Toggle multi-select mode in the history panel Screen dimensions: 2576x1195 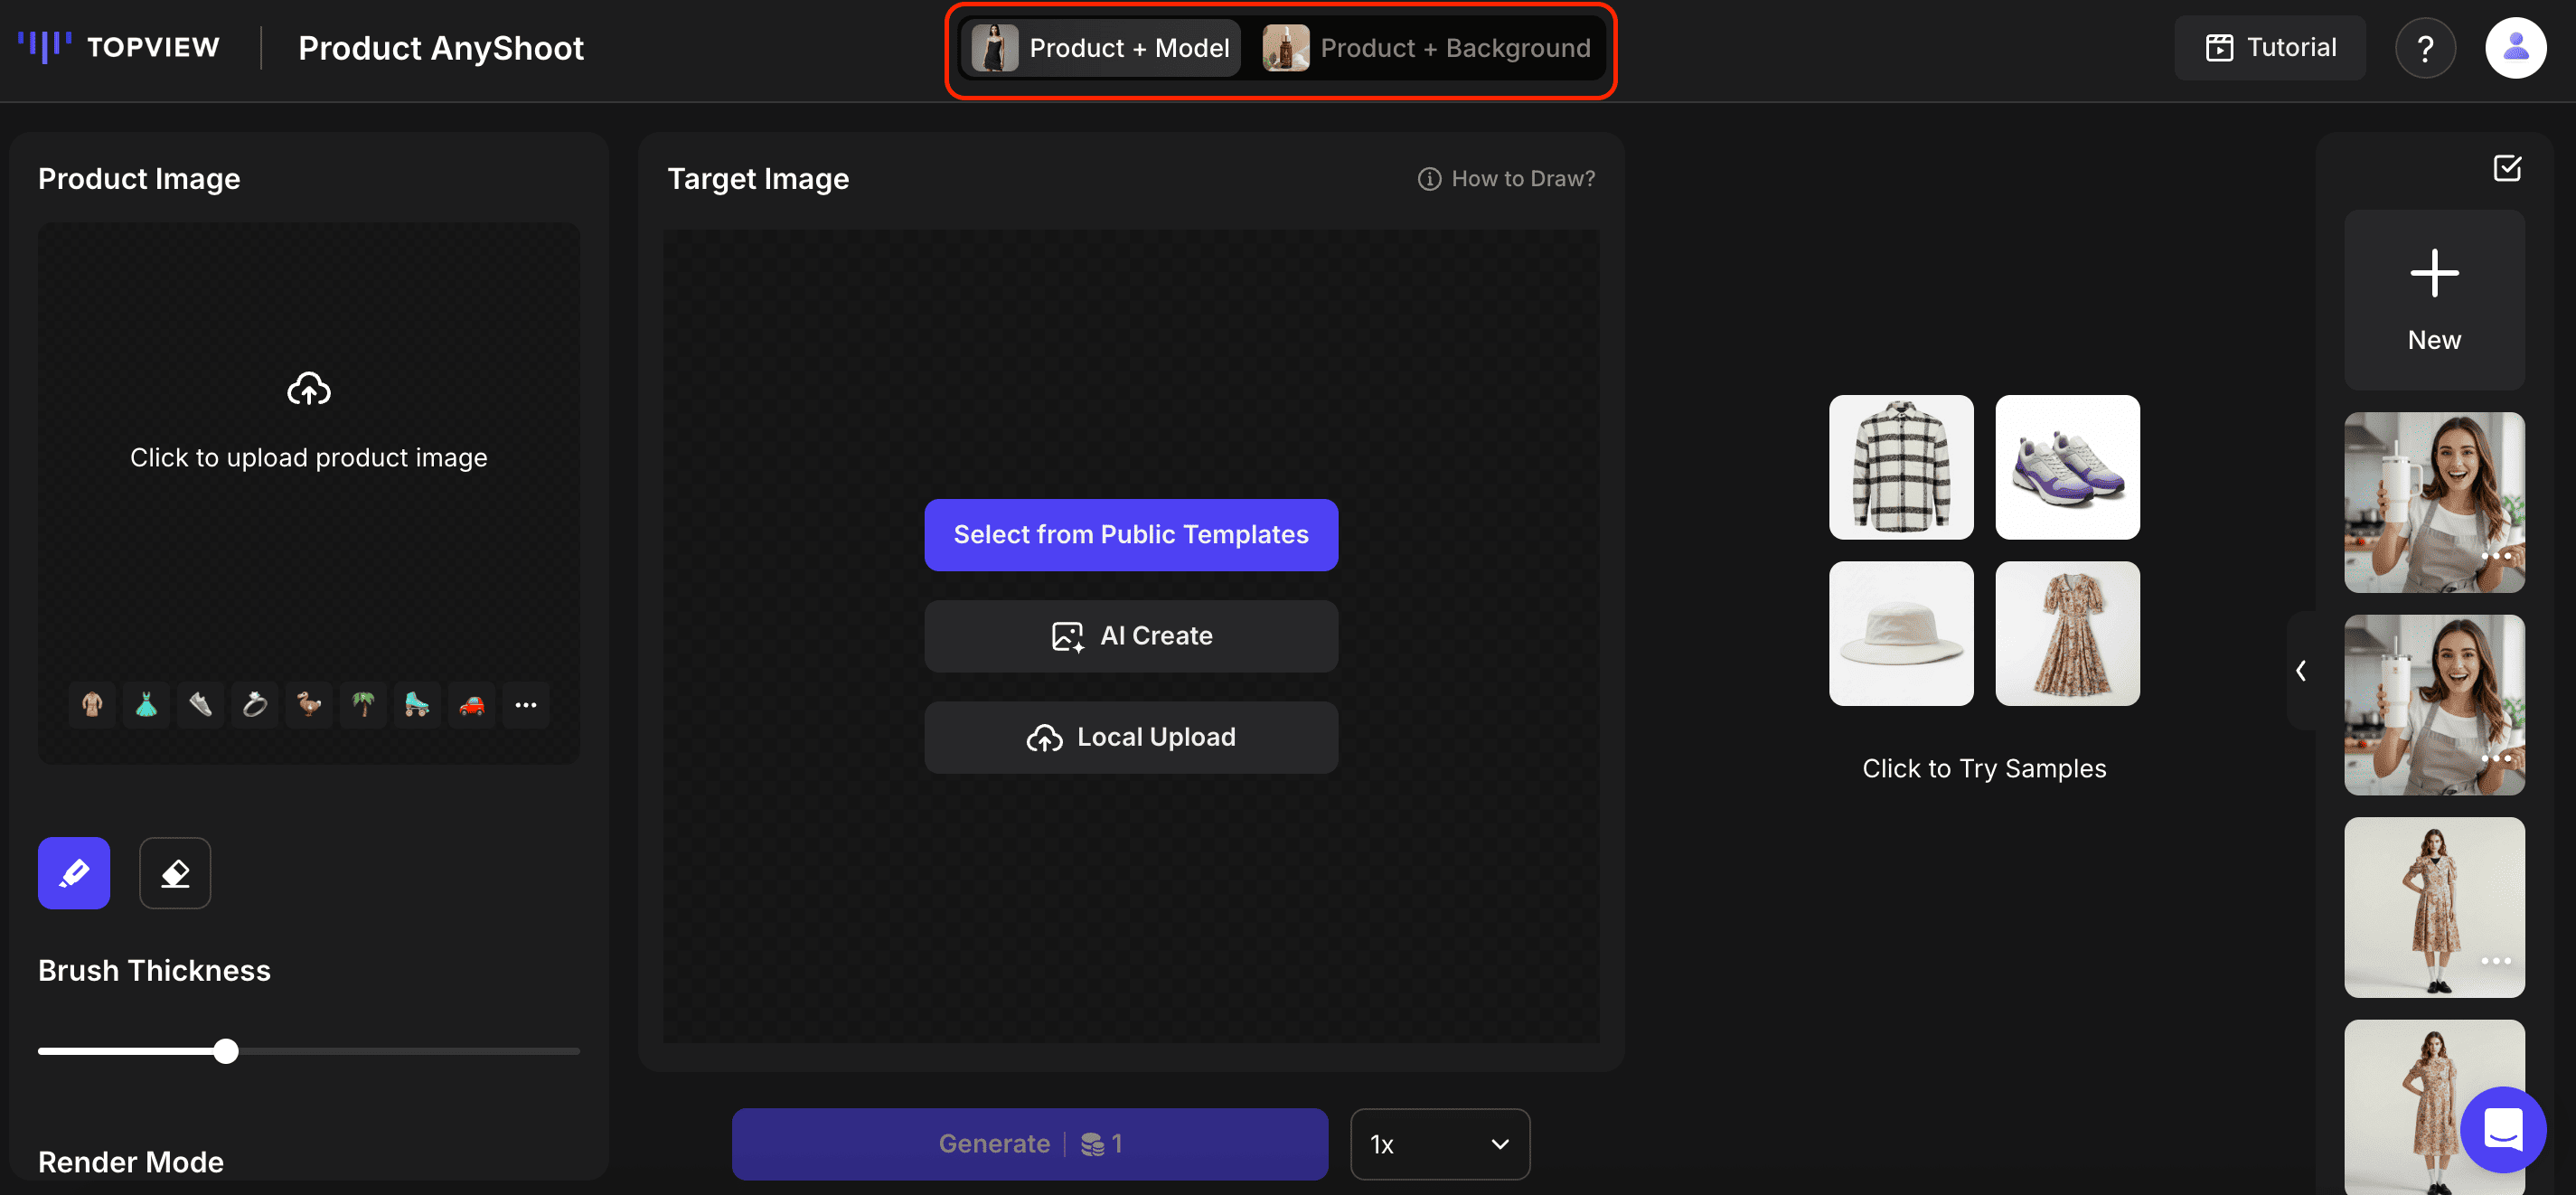(2507, 168)
